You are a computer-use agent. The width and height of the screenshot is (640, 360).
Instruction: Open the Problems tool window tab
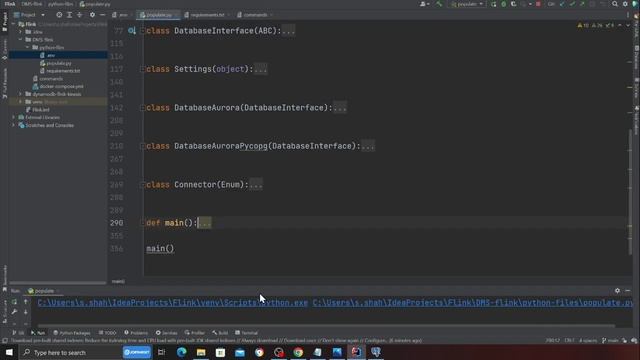136,333
